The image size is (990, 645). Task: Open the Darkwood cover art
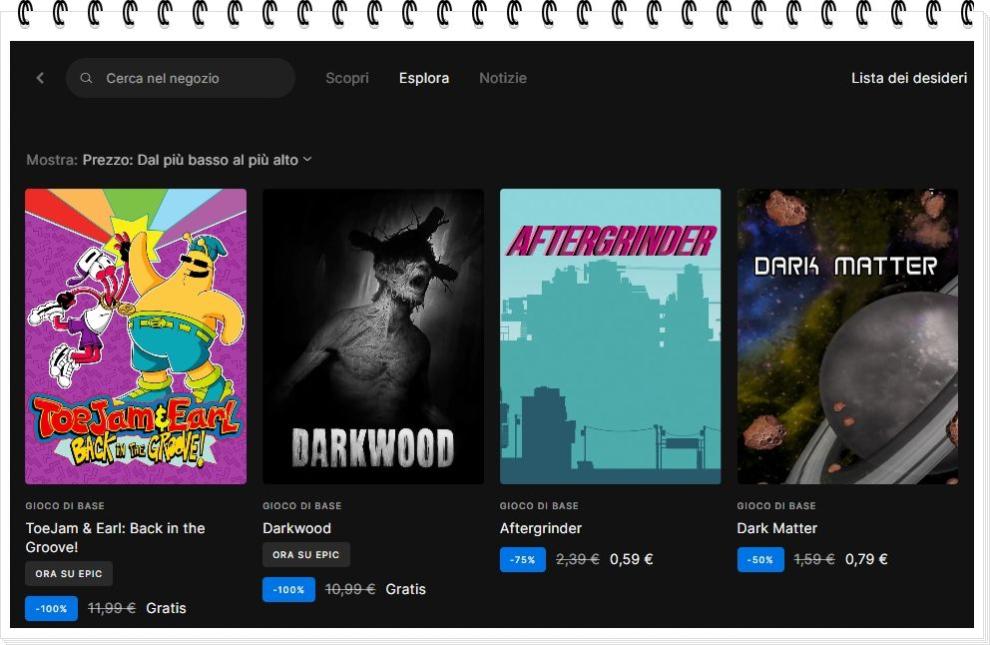coord(373,336)
